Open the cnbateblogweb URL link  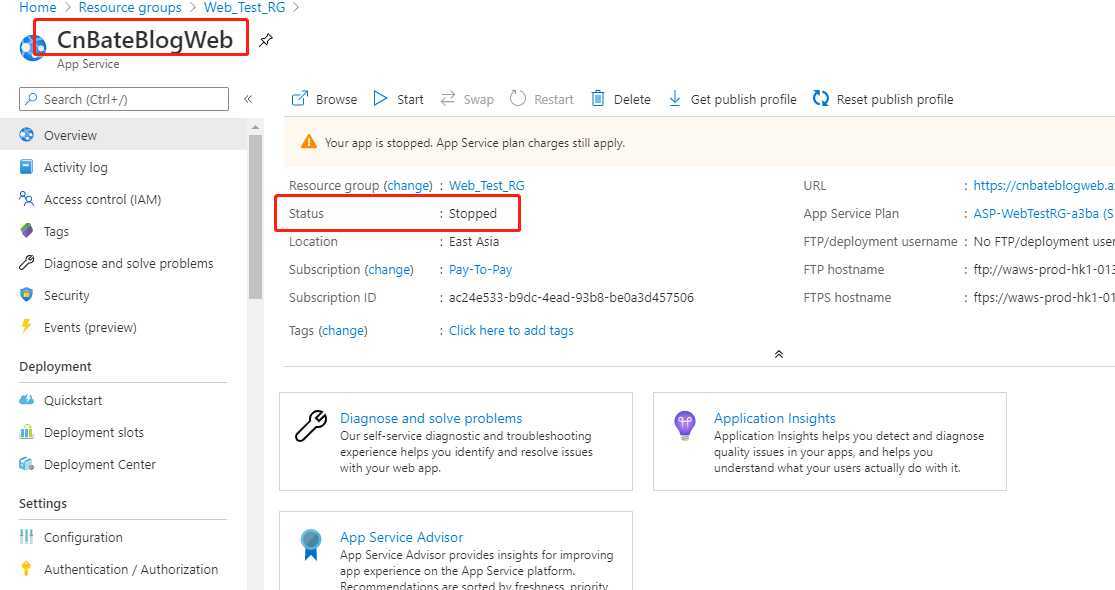(1043, 186)
